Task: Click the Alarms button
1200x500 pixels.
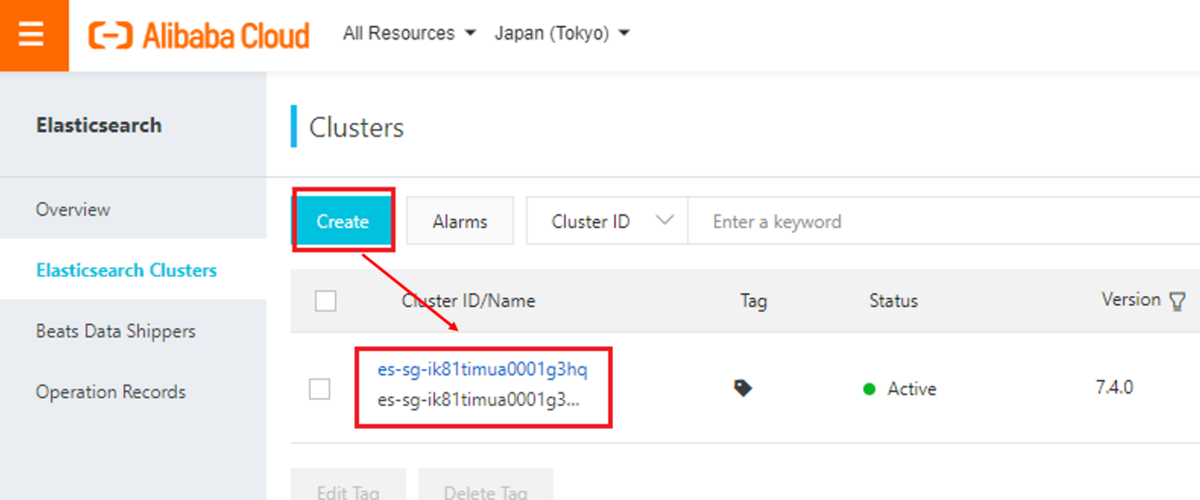Action: pos(460,221)
